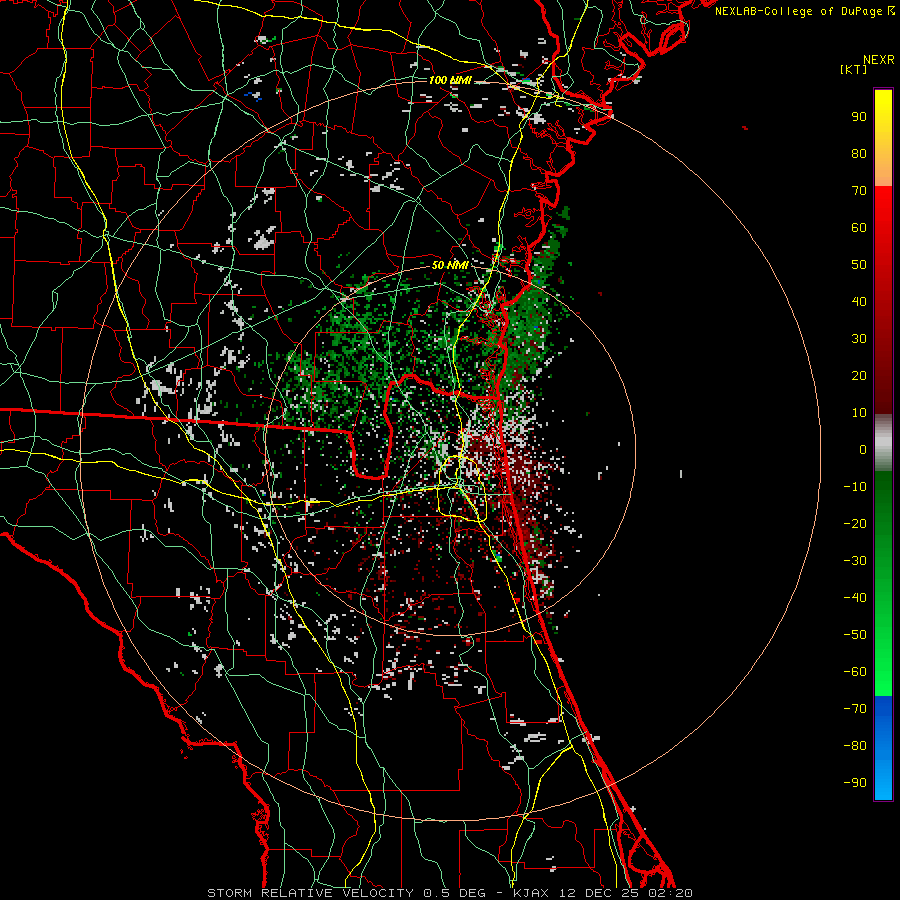Click the NEXR label above the color scale

(x=879, y=60)
